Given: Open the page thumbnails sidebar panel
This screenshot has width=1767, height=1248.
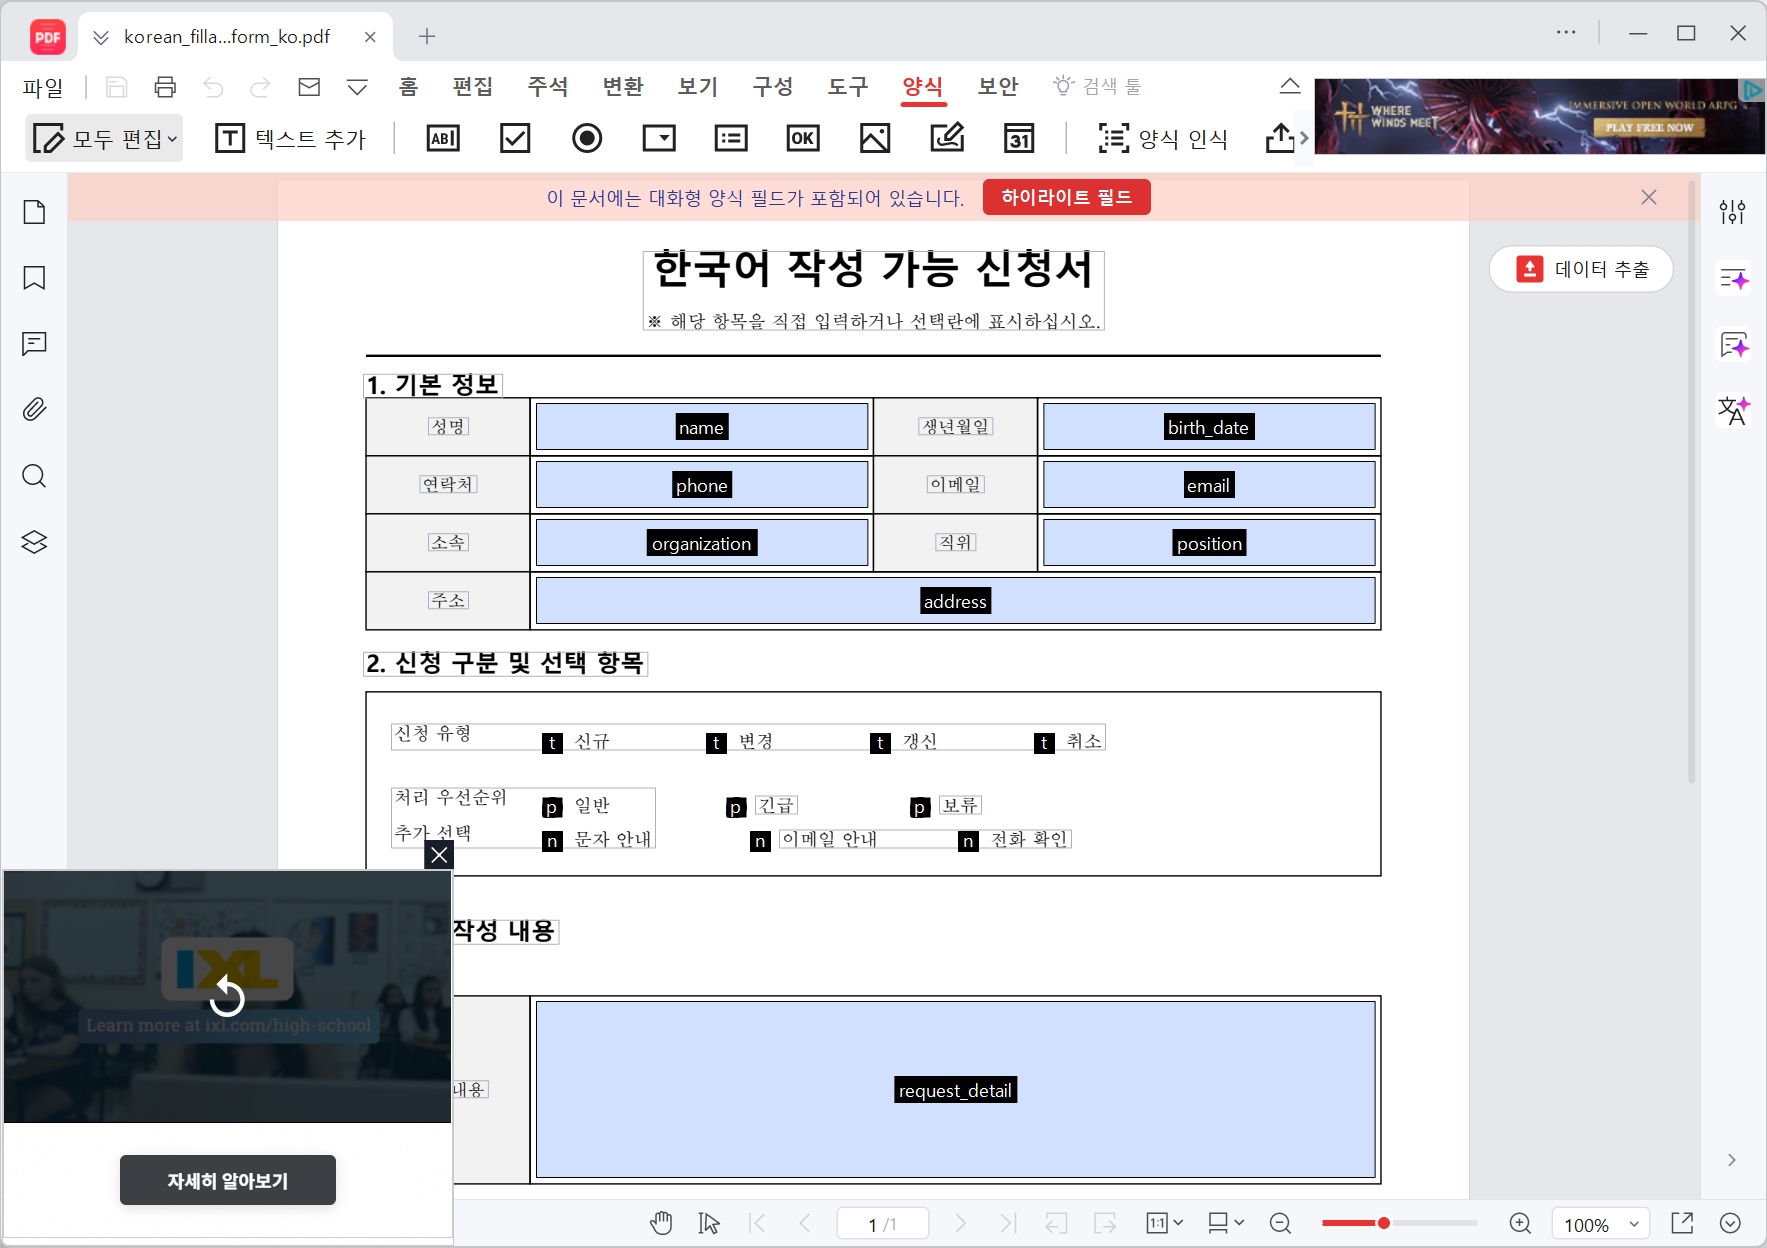Looking at the screenshot, I should point(35,212).
